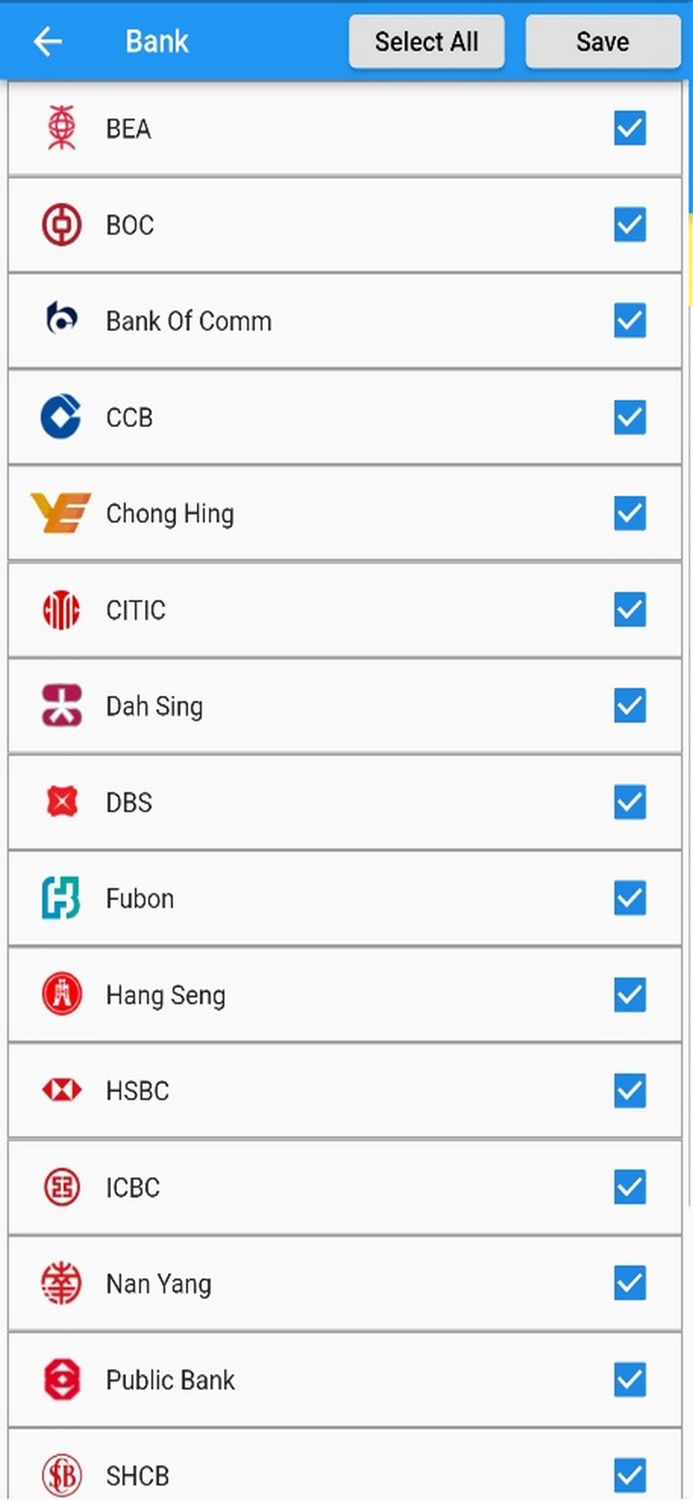Tap the Fubon bank logo

(x=61, y=898)
